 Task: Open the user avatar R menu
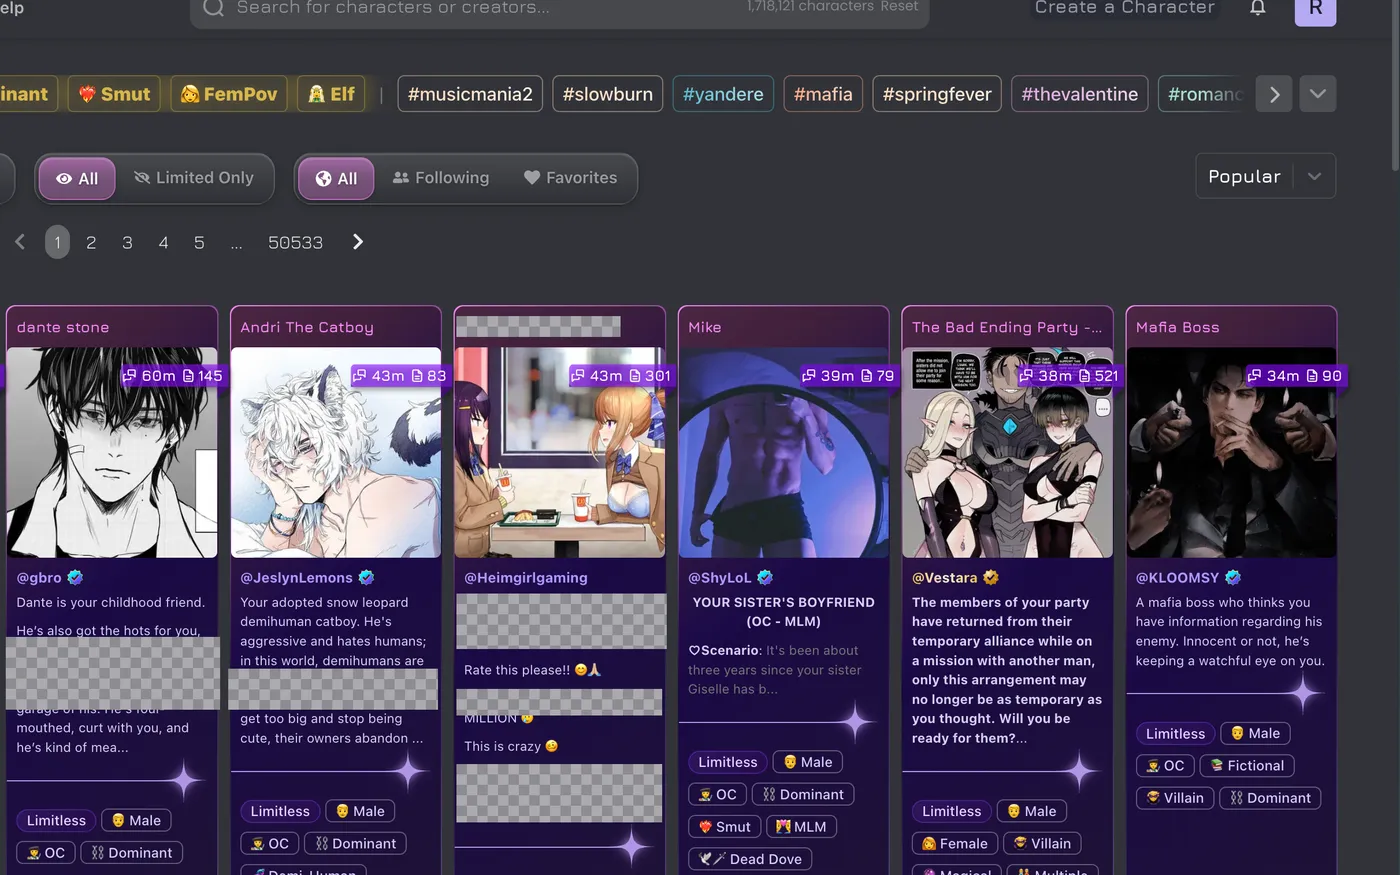[x=1315, y=10]
